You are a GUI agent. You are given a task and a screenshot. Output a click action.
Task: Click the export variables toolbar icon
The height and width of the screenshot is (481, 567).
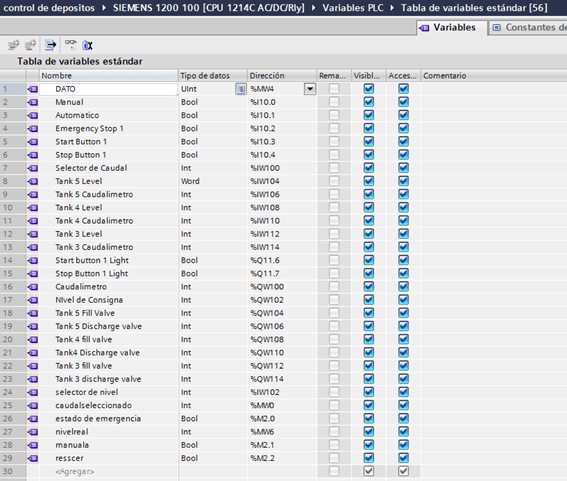[x=51, y=45]
